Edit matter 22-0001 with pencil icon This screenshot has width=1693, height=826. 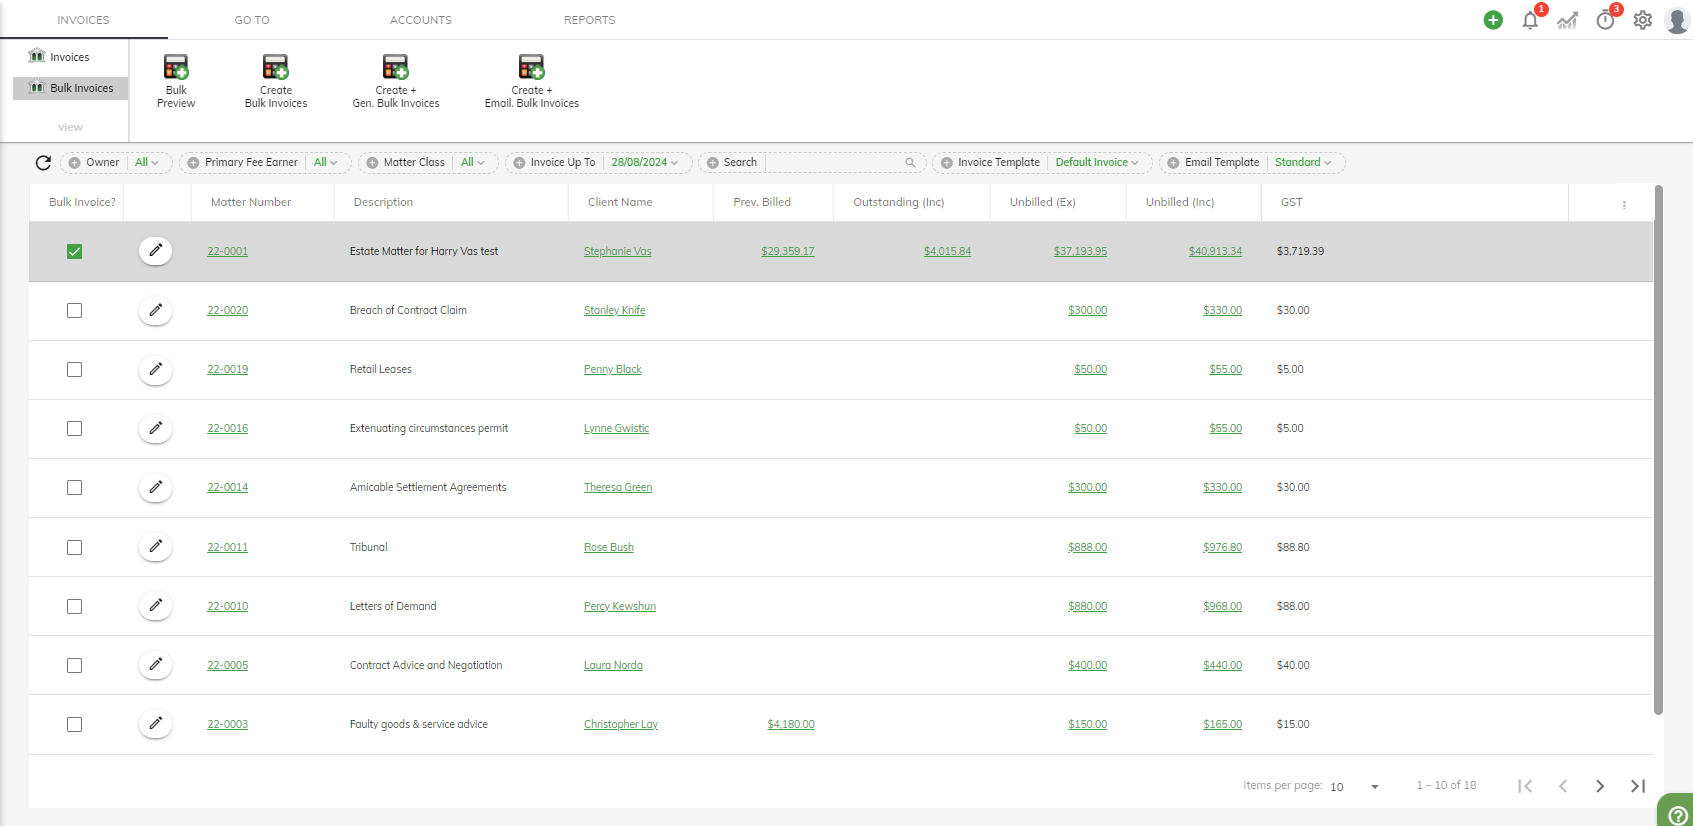tap(155, 251)
